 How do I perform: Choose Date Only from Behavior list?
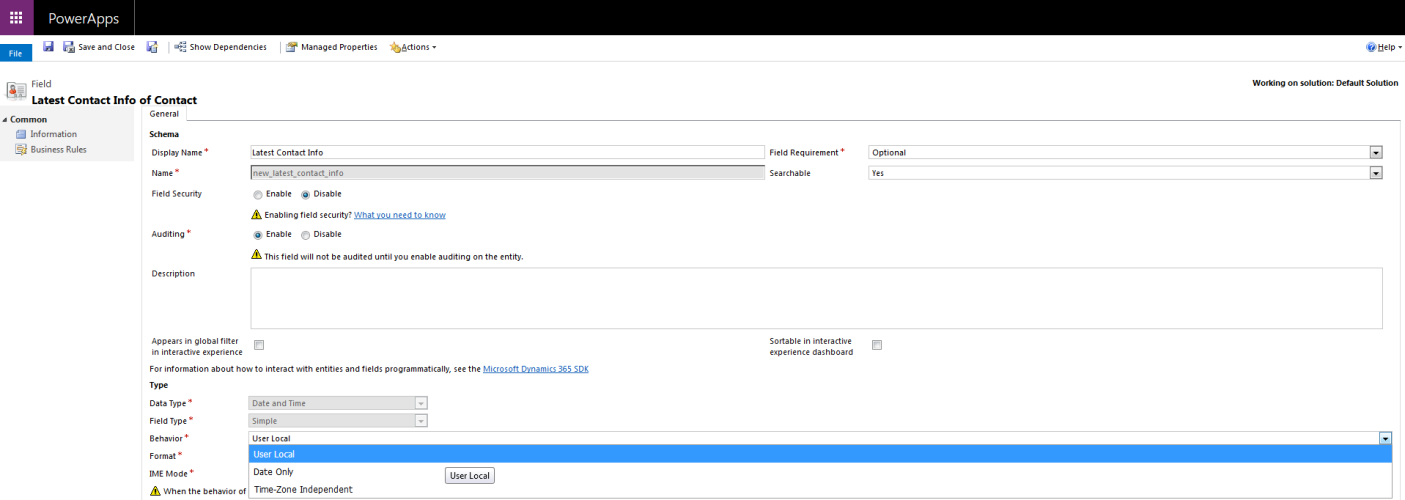point(273,472)
